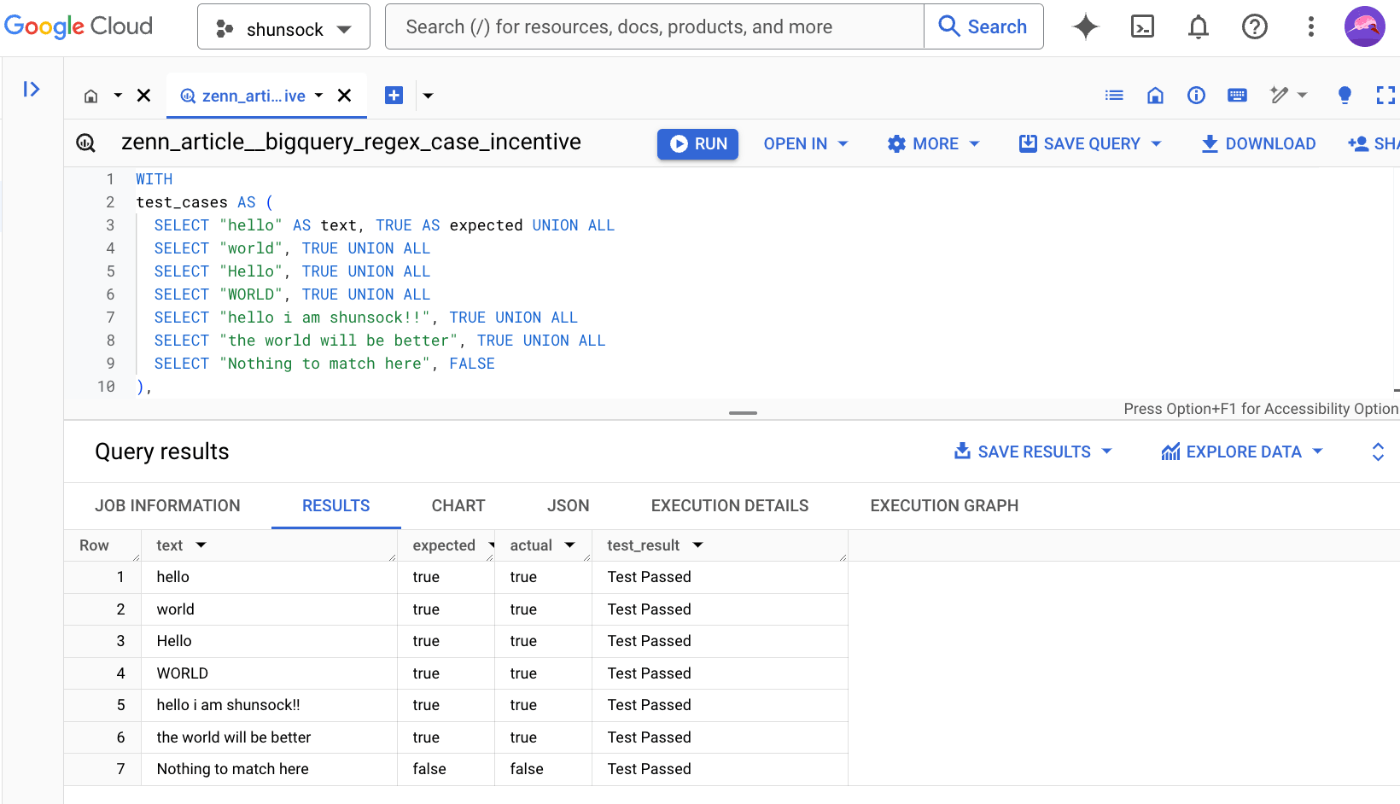The height and width of the screenshot is (804, 1400).
Task: Show query info icon
Action: click(1196, 95)
